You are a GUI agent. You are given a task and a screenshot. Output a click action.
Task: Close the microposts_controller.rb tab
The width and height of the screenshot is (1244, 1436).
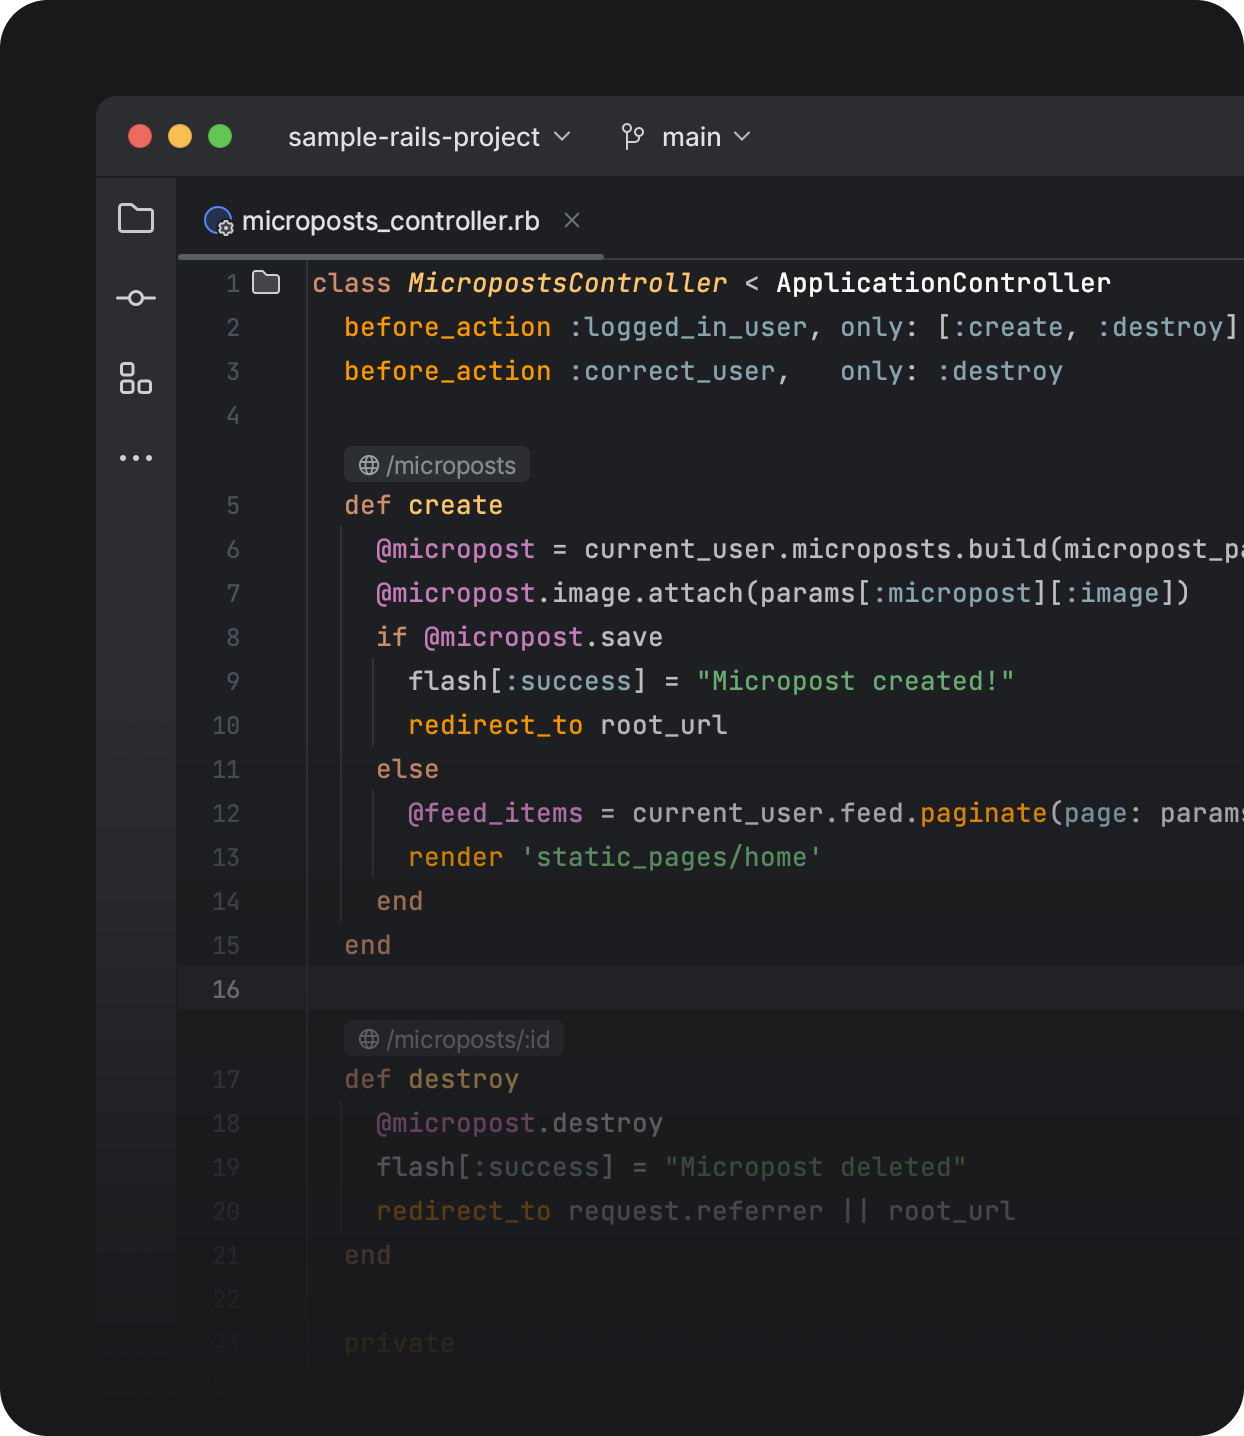click(572, 220)
